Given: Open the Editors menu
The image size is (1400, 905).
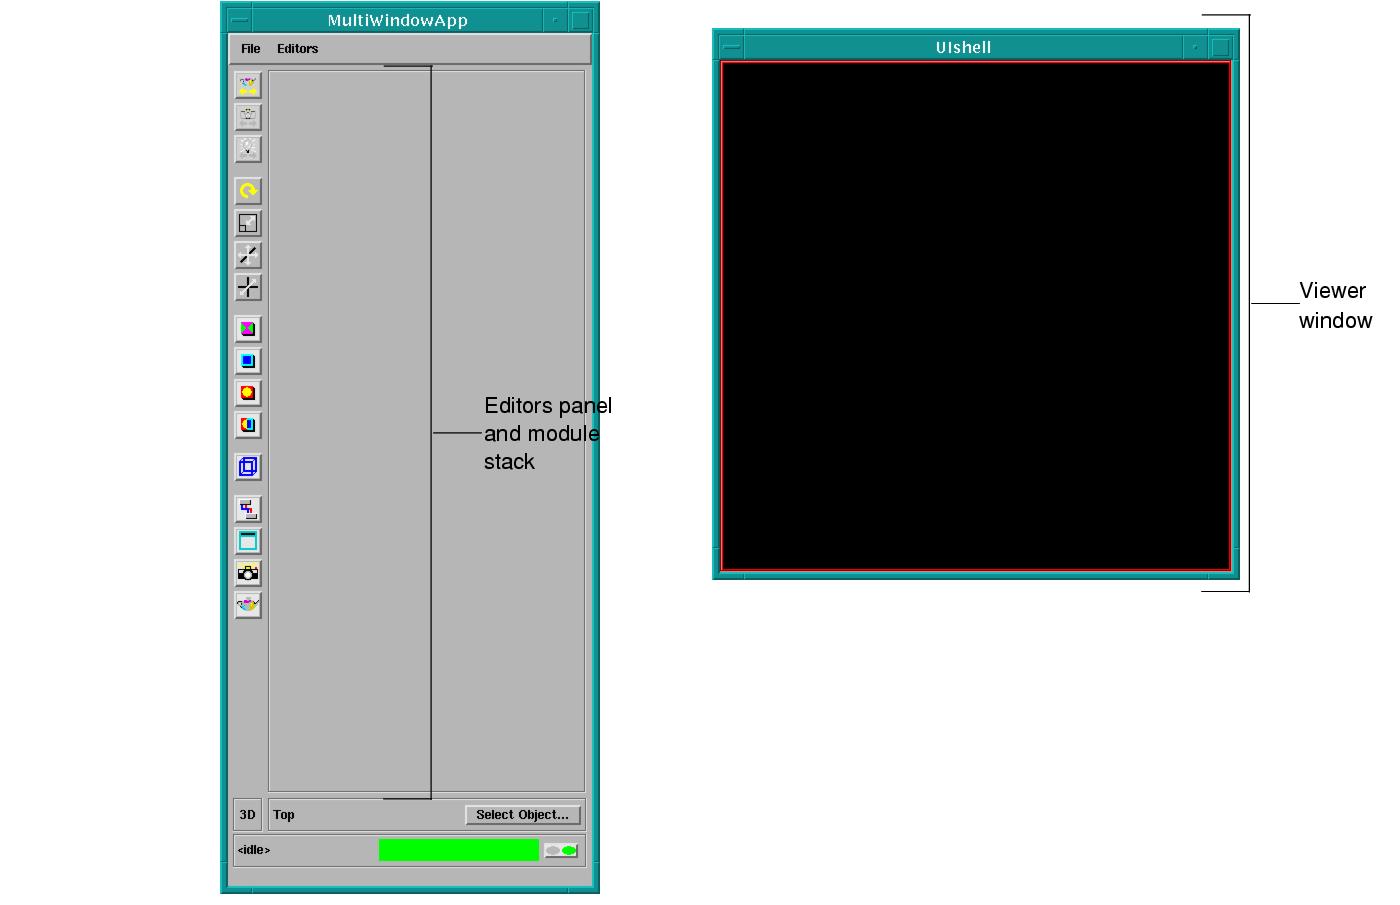Looking at the screenshot, I should click(x=298, y=48).
